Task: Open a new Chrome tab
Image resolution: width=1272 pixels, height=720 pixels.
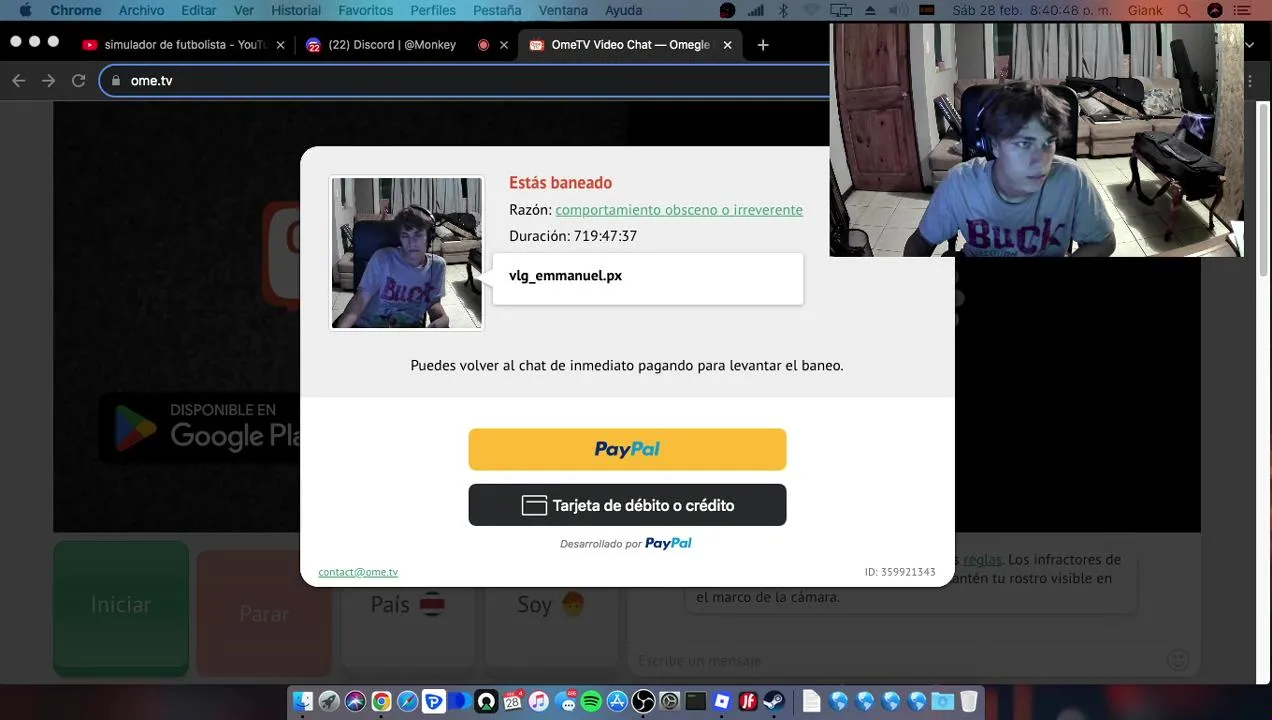Action: tap(763, 45)
